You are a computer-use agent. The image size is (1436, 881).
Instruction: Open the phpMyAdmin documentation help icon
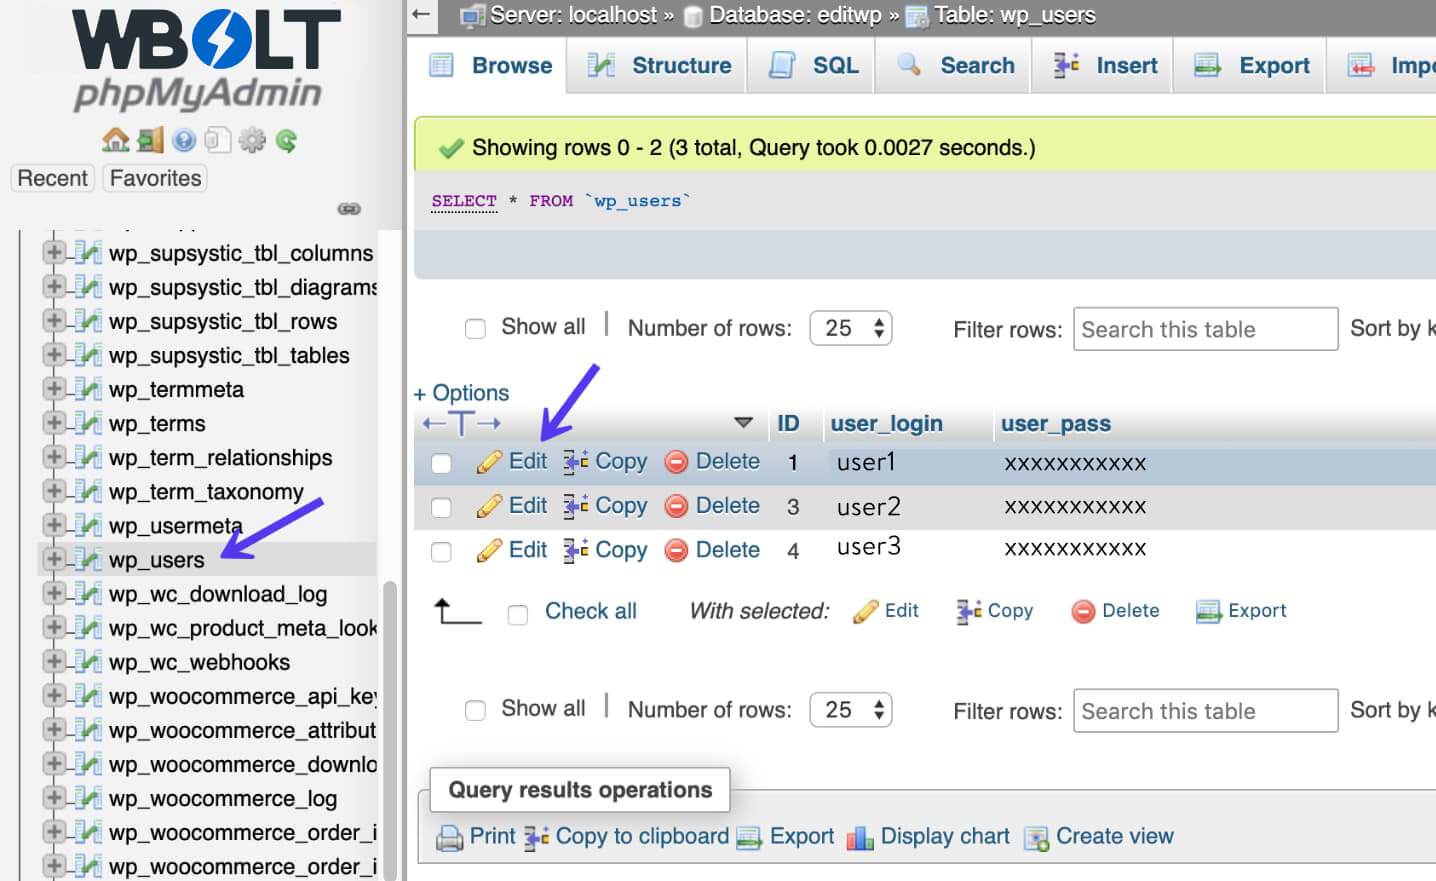184,140
